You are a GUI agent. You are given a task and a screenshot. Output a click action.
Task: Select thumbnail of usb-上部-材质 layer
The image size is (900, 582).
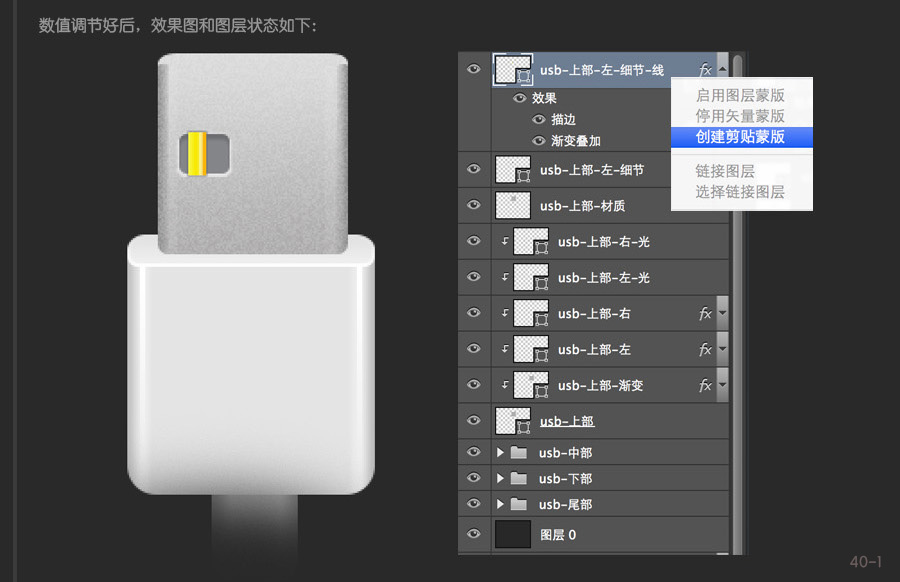[513, 205]
